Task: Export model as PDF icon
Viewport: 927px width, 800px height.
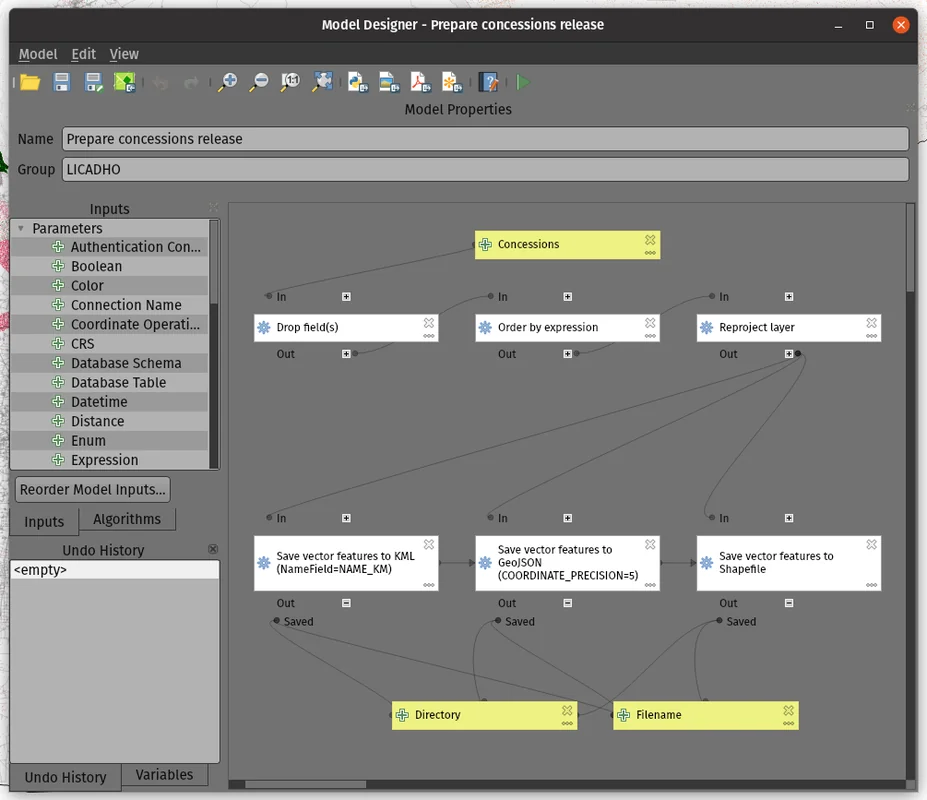Action: point(420,82)
